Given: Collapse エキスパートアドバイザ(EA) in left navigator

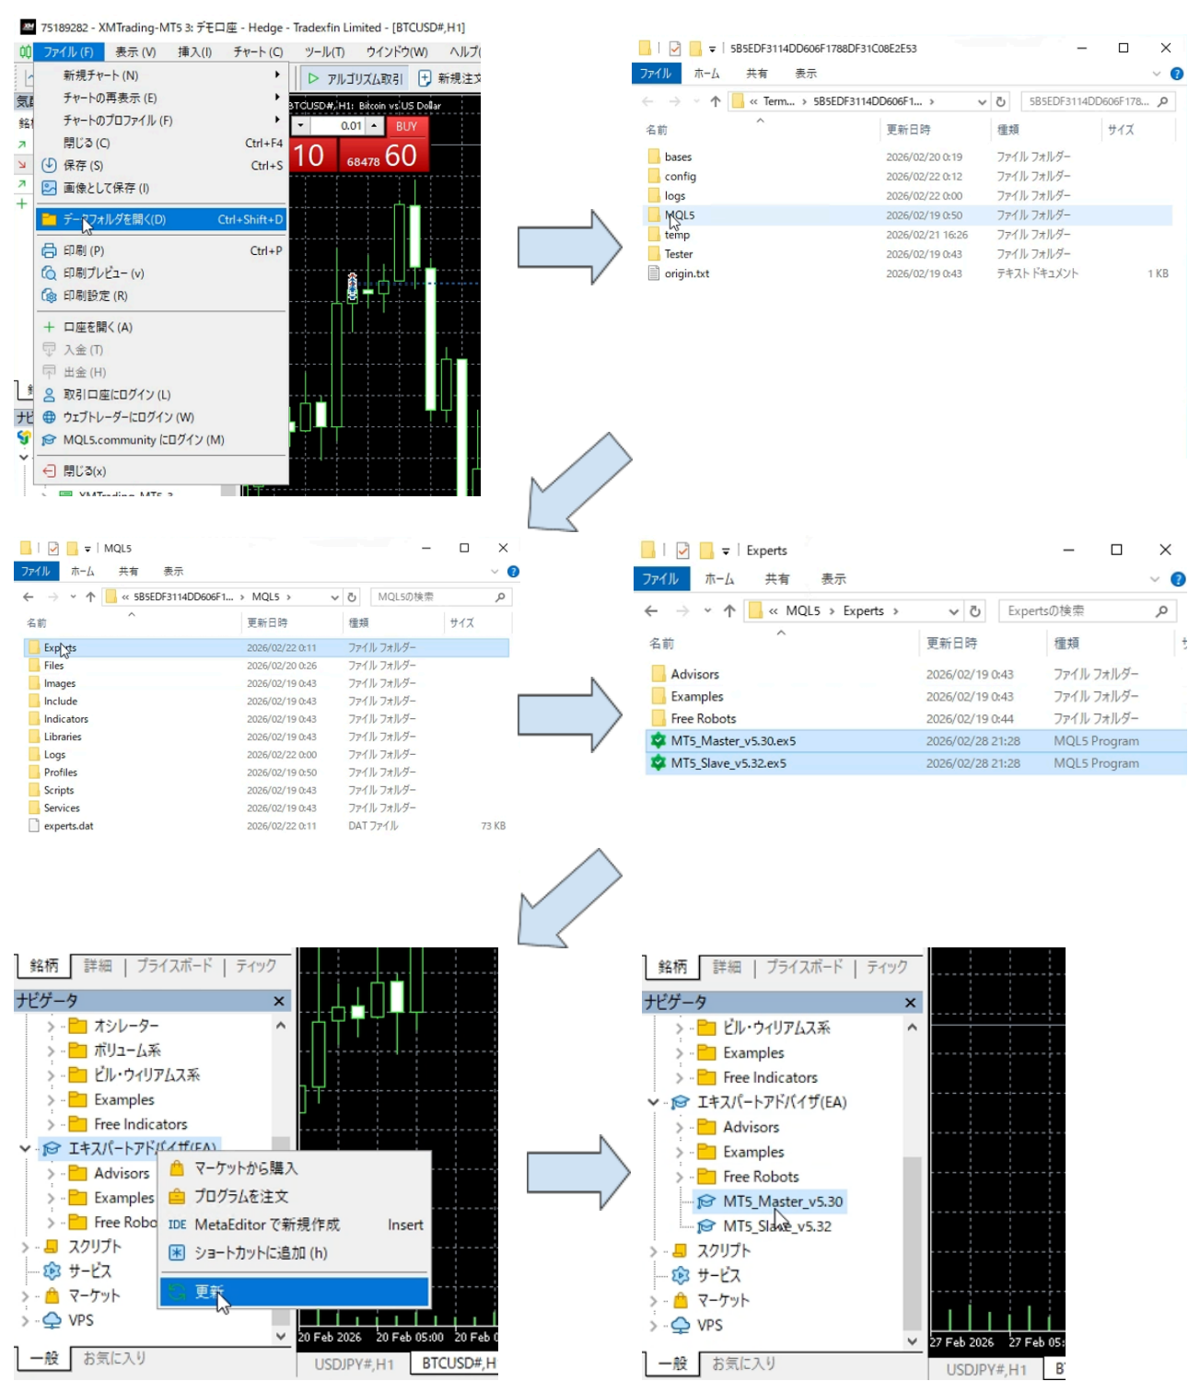Looking at the screenshot, I should [x=25, y=1148].
